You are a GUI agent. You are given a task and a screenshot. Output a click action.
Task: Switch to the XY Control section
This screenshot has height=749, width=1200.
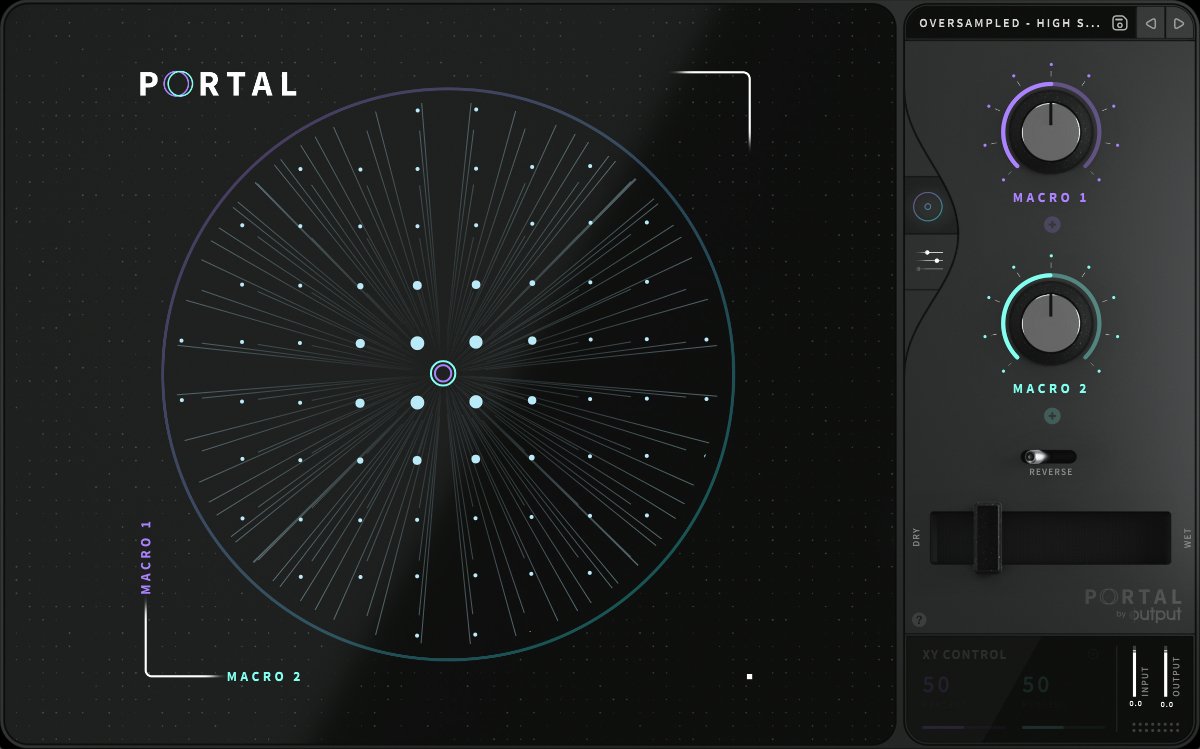[963, 654]
